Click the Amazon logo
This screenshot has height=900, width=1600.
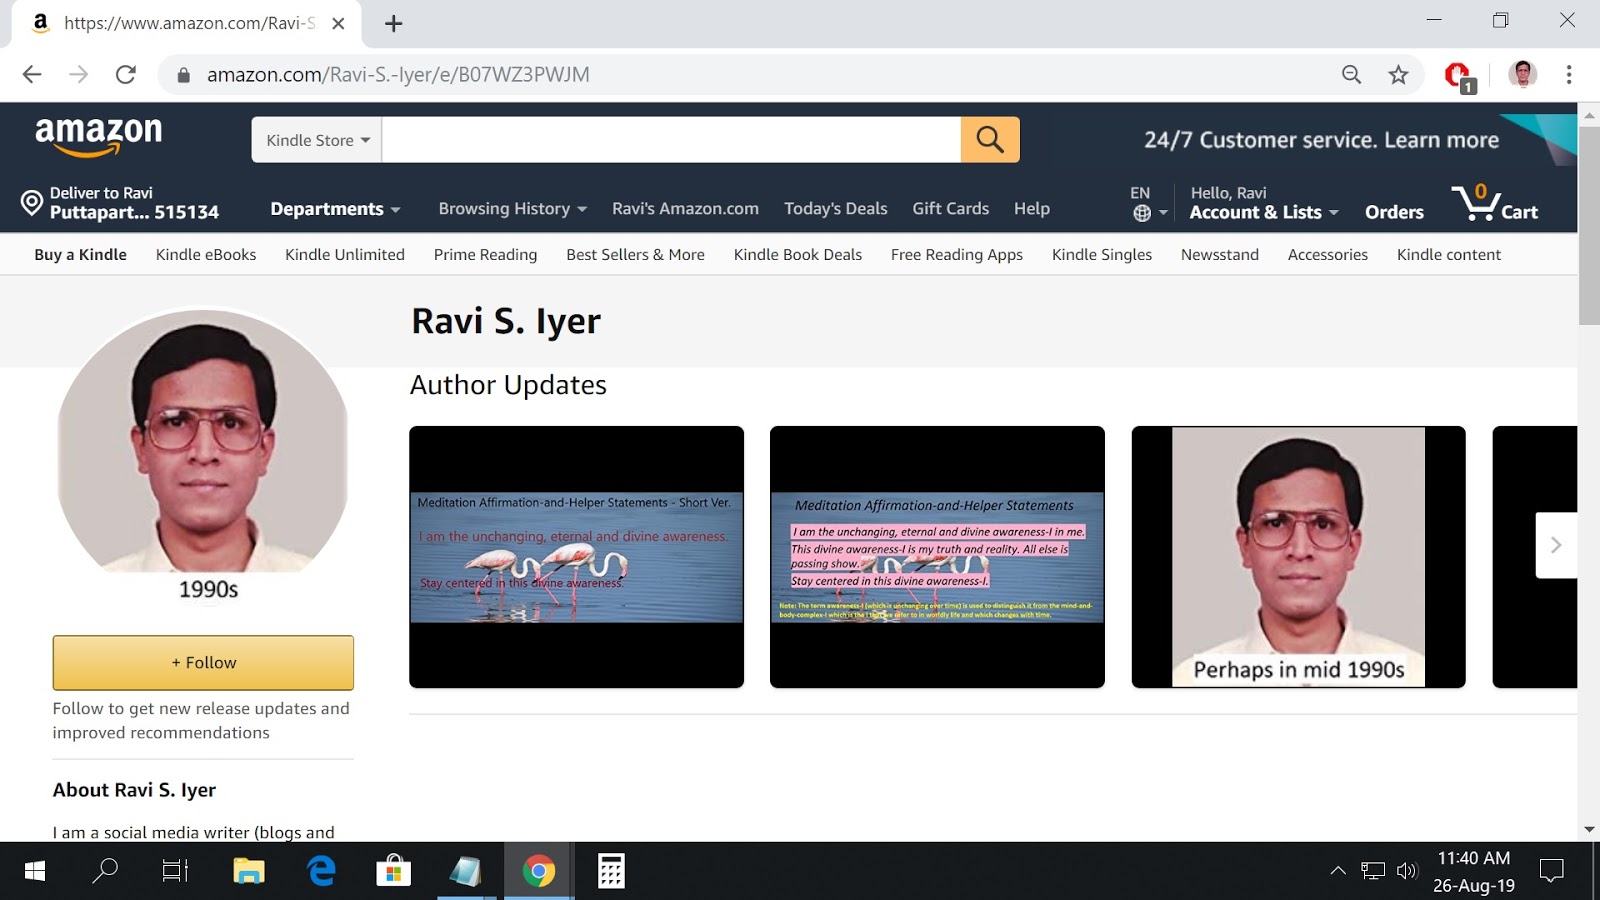click(98, 137)
